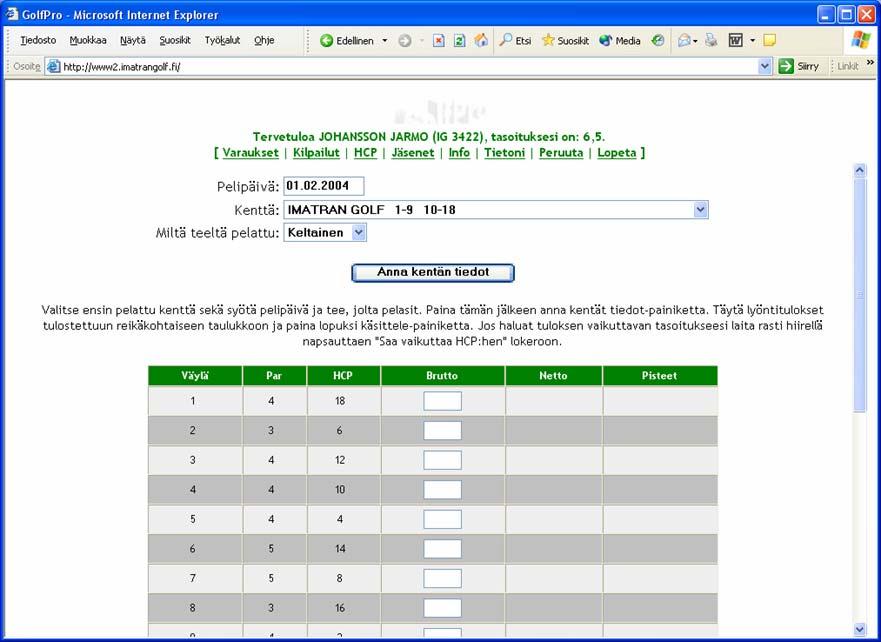
Task: Click the Lopeta link
Action: coord(617,152)
